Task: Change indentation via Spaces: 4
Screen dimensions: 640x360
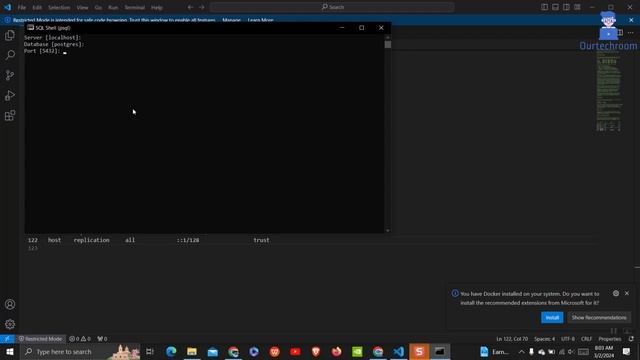Action: tap(544, 339)
